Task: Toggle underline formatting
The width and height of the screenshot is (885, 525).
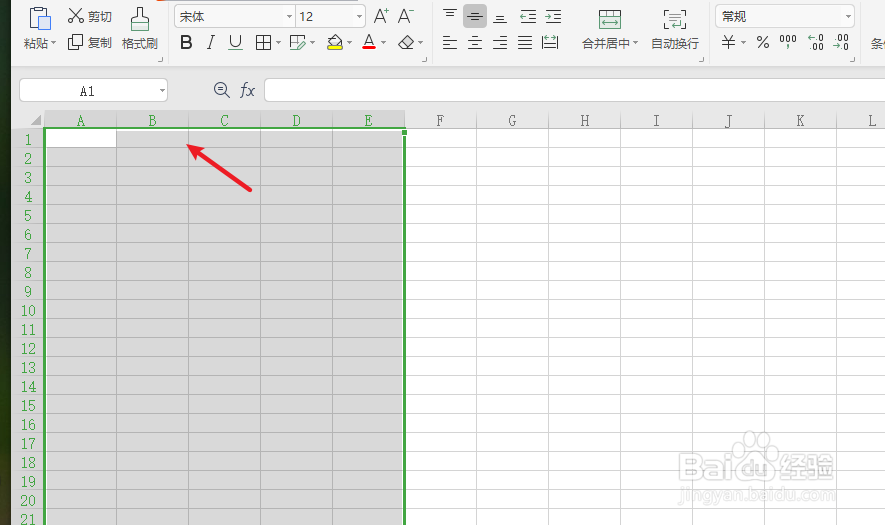Action: tap(235, 42)
